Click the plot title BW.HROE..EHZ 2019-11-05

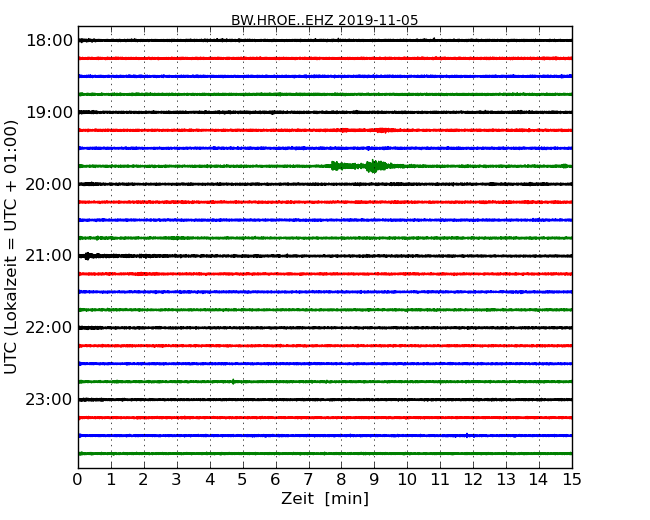324,20
